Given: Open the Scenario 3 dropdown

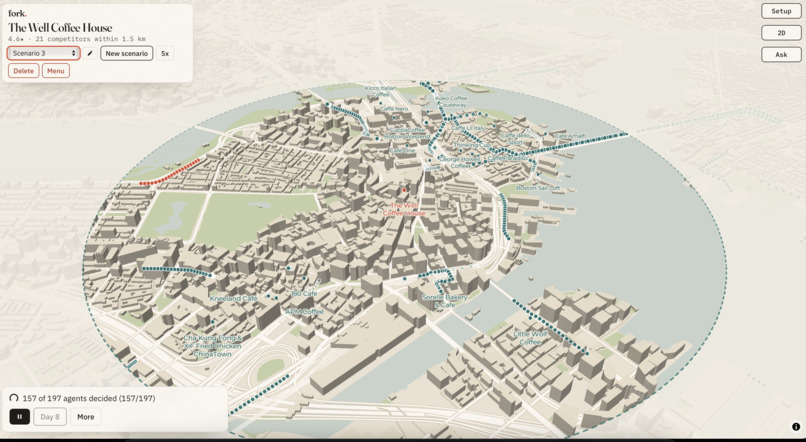Looking at the screenshot, I should tap(44, 53).
